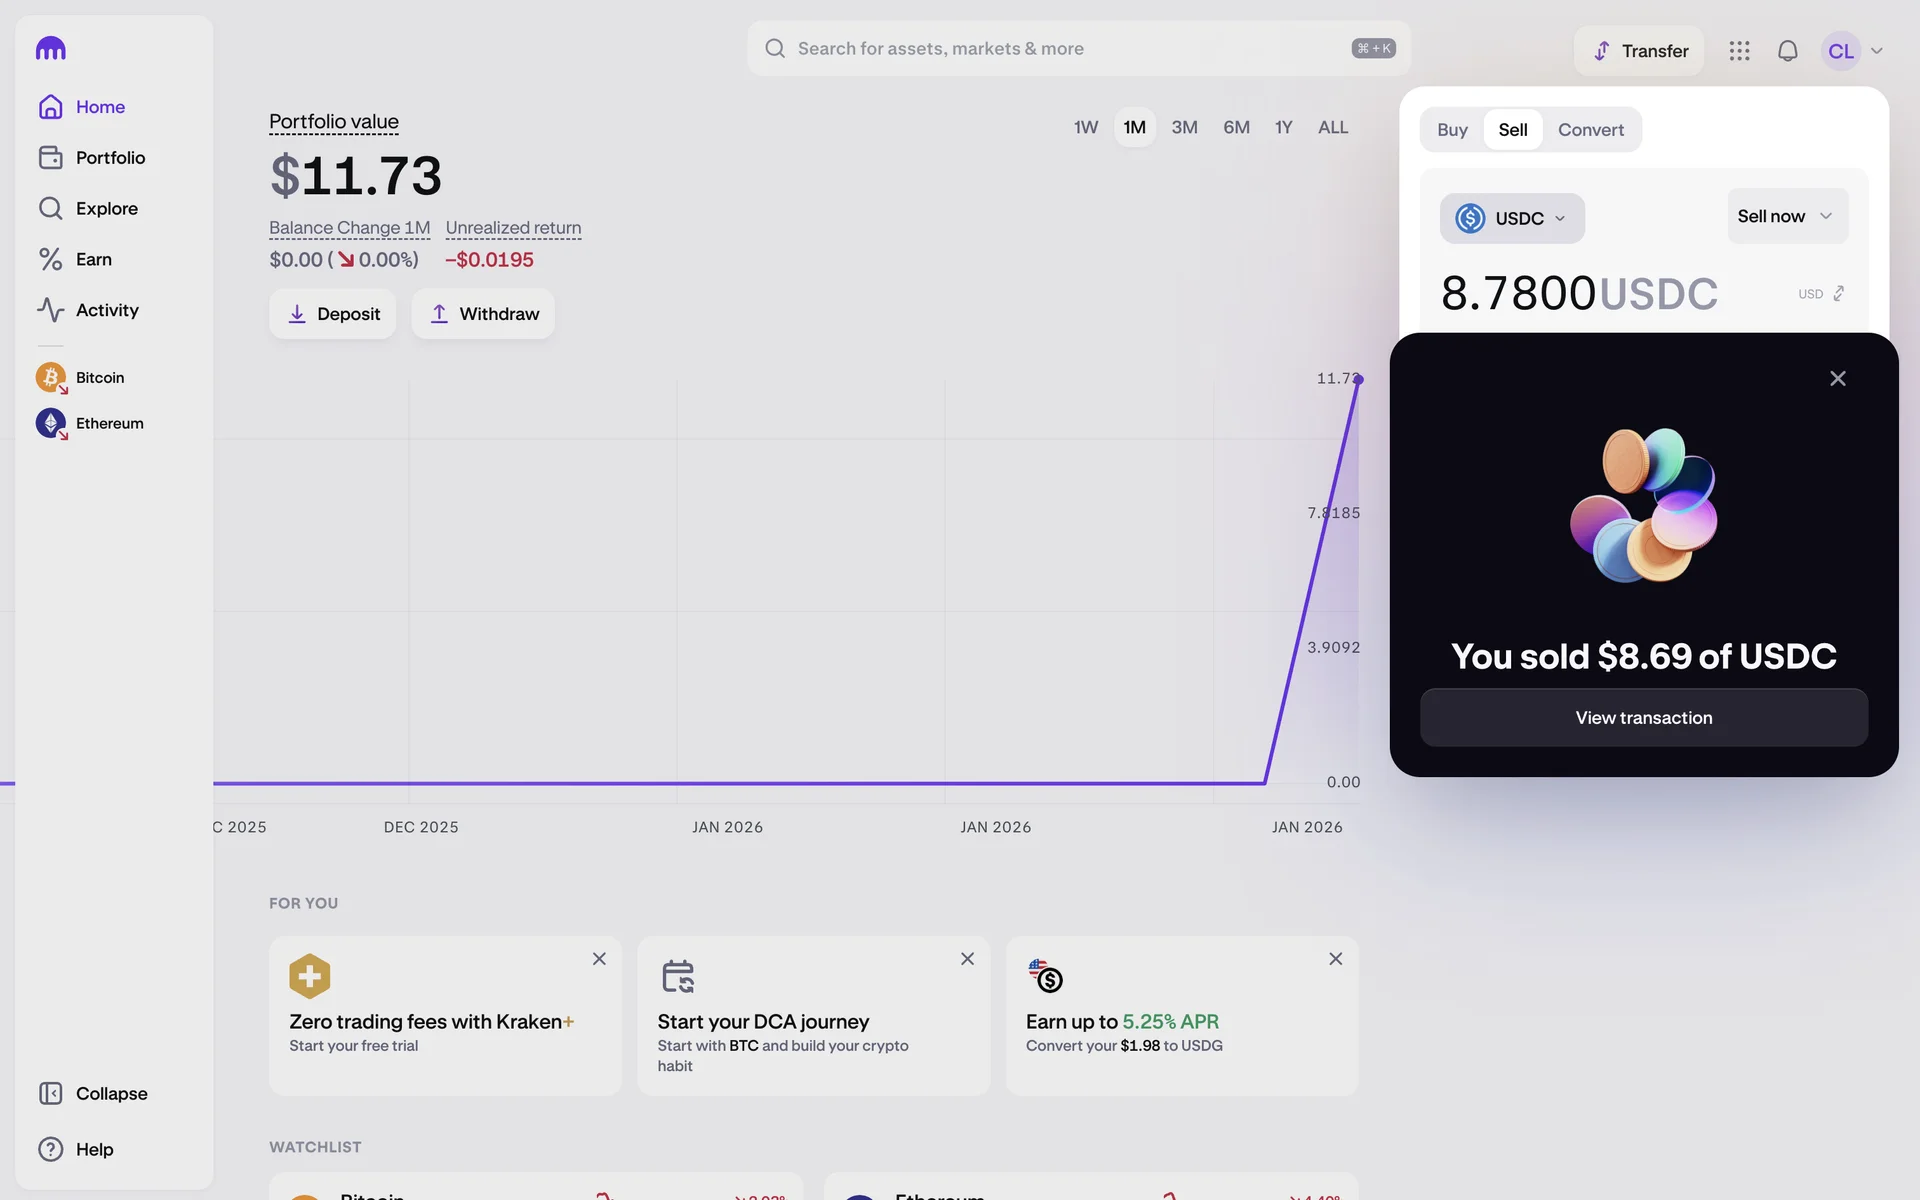The image size is (1920, 1200).
Task: Dismiss the Kraken+ zero fees card
Action: click(599, 959)
